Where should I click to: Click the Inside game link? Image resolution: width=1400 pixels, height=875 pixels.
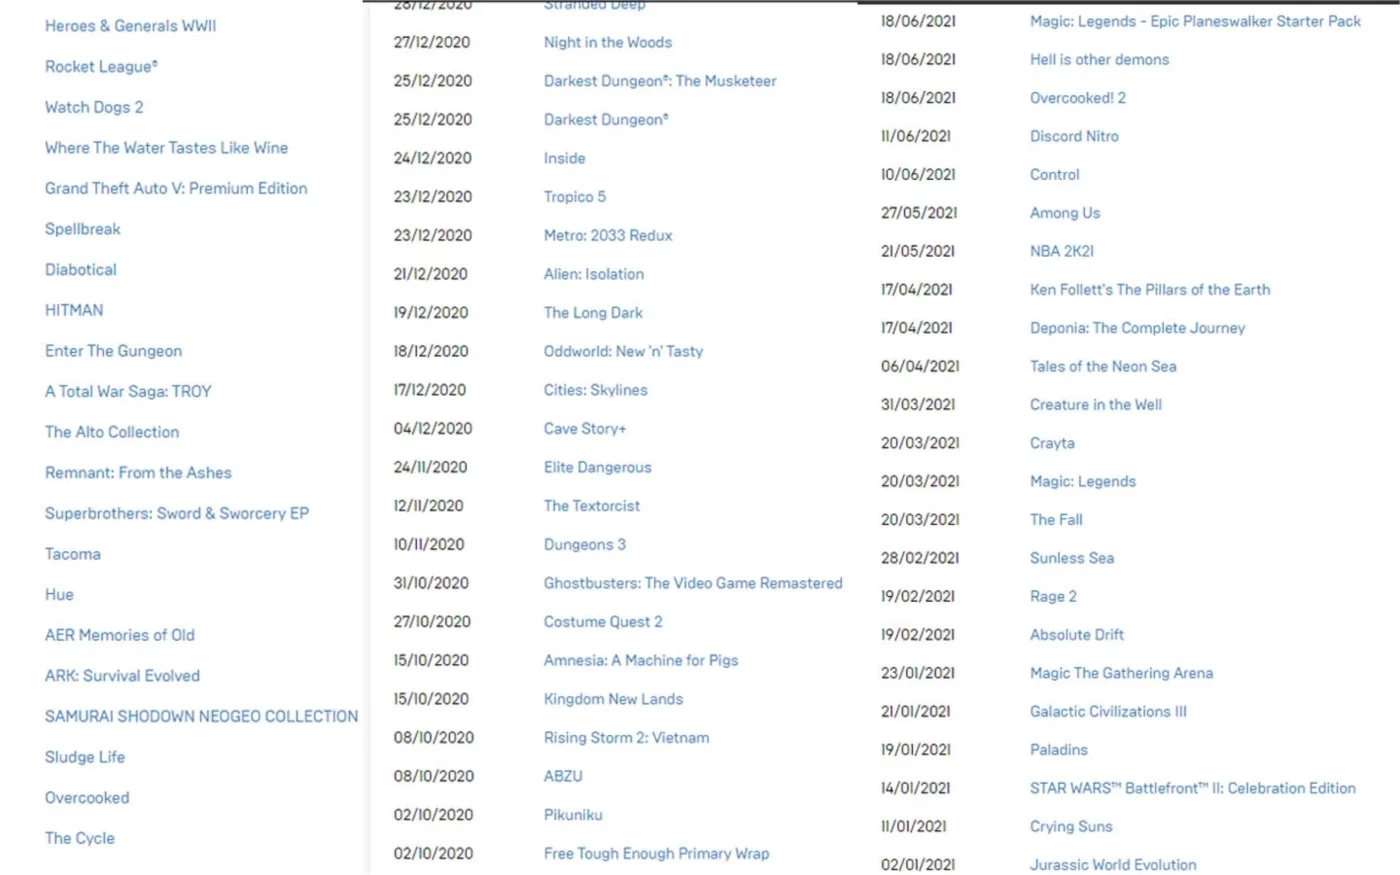[564, 158]
